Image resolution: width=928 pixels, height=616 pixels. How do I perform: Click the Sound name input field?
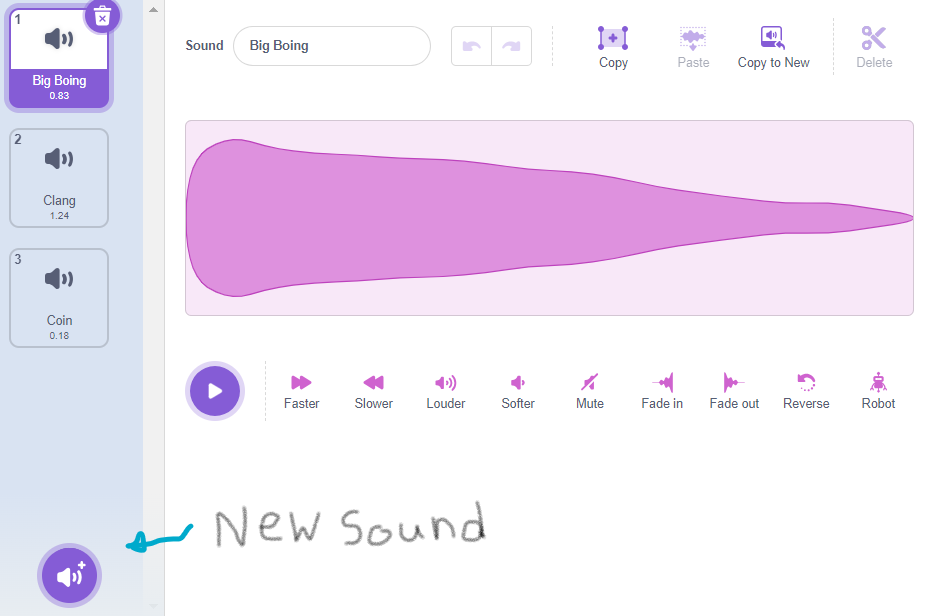click(331, 46)
